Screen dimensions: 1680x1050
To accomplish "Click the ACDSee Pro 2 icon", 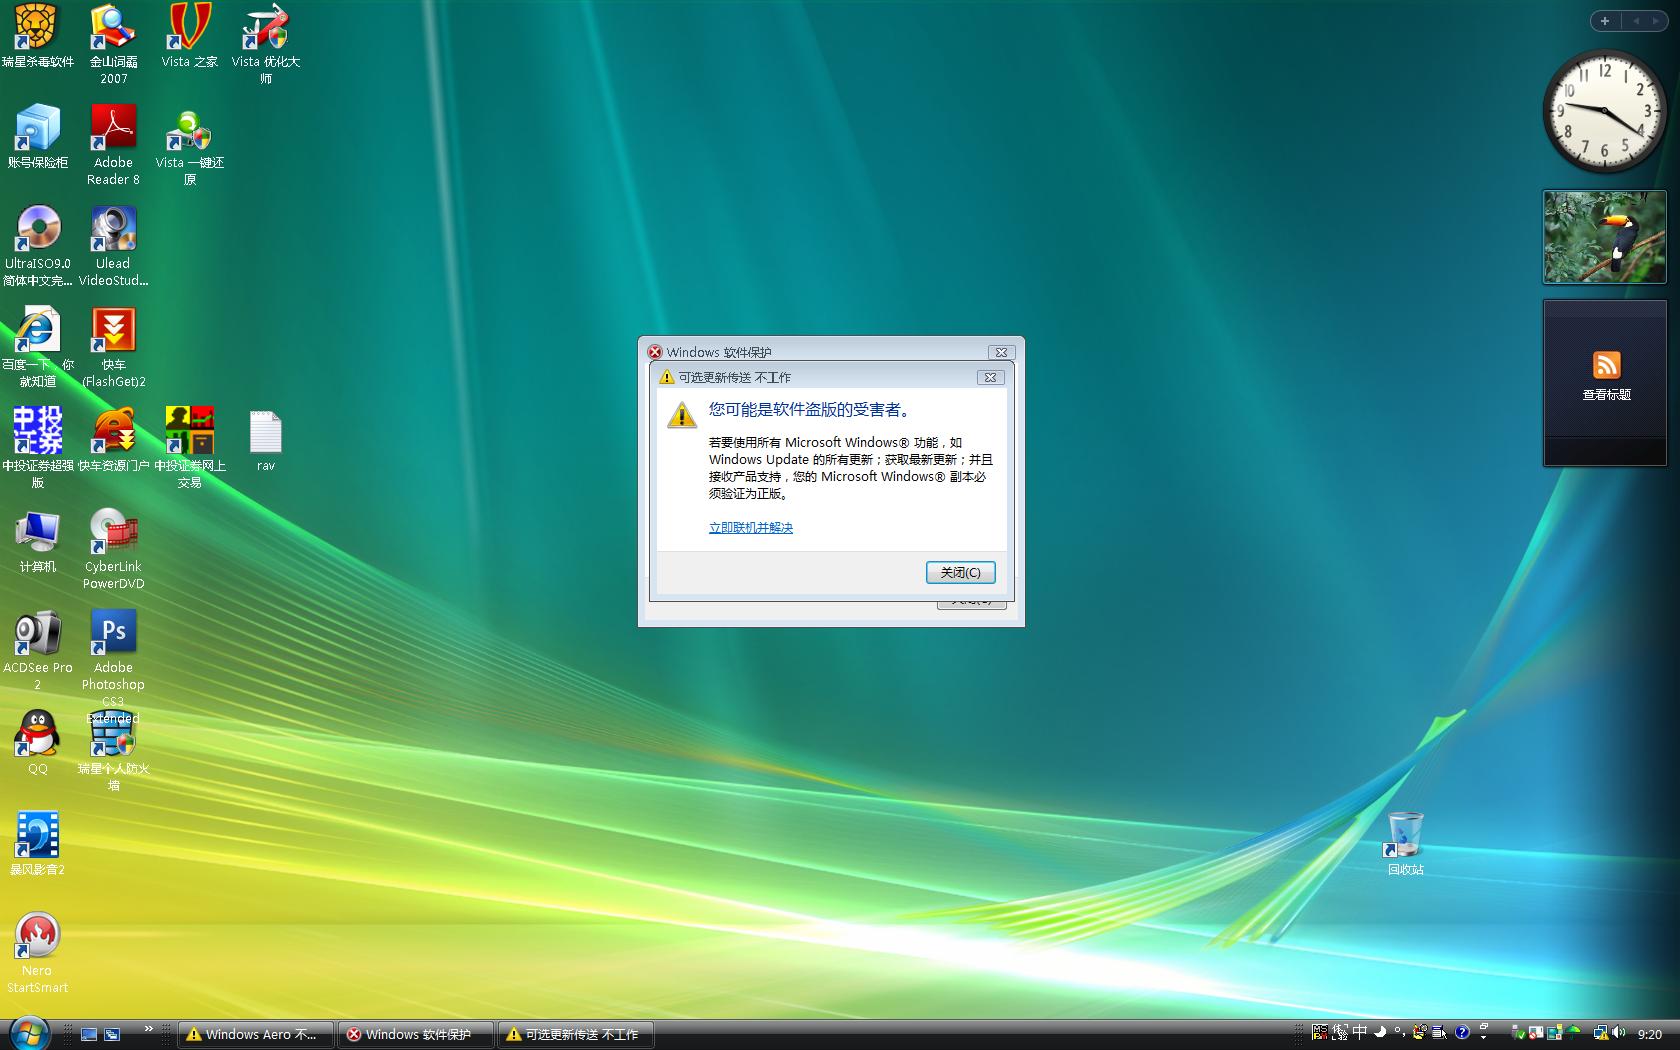I will pos(38,650).
